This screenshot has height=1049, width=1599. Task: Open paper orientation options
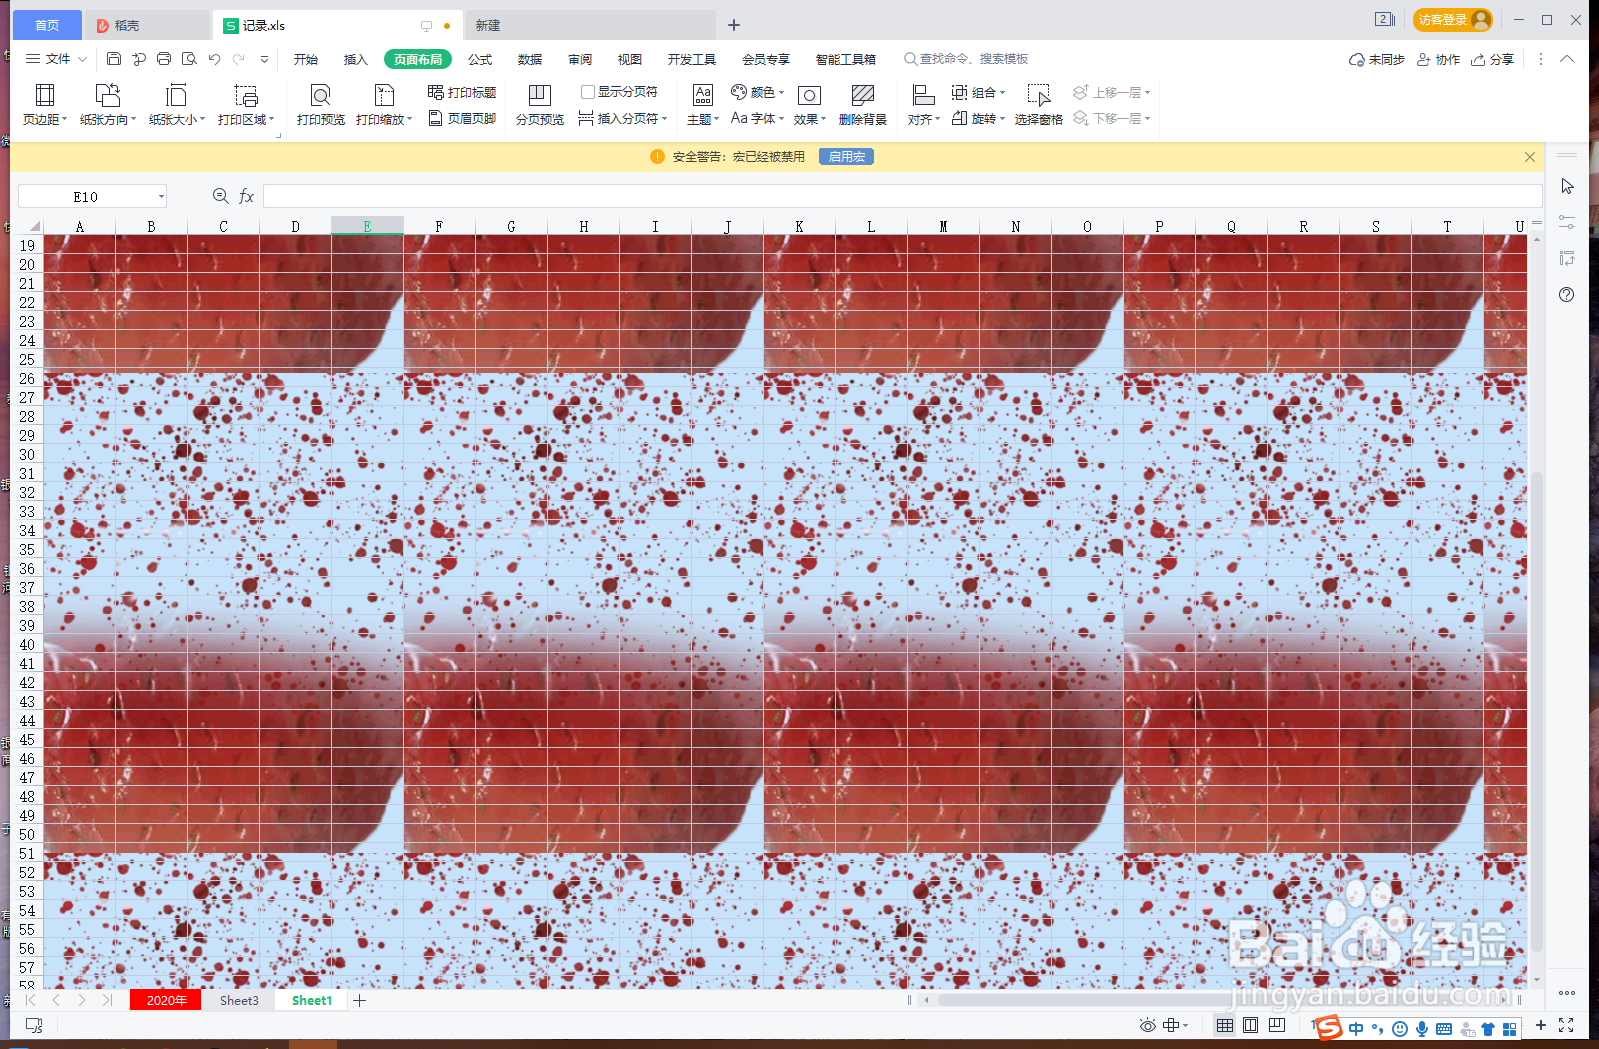108,104
